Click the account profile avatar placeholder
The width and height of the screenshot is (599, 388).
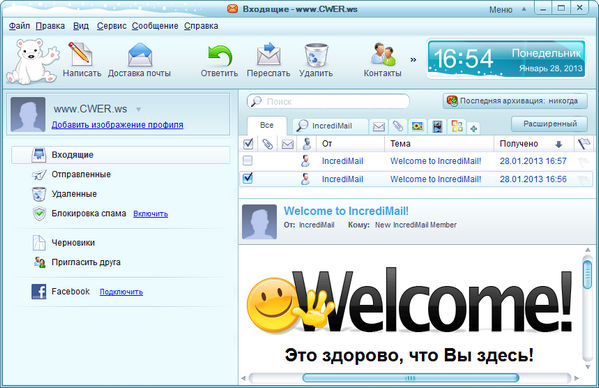pyautogui.click(x=28, y=114)
